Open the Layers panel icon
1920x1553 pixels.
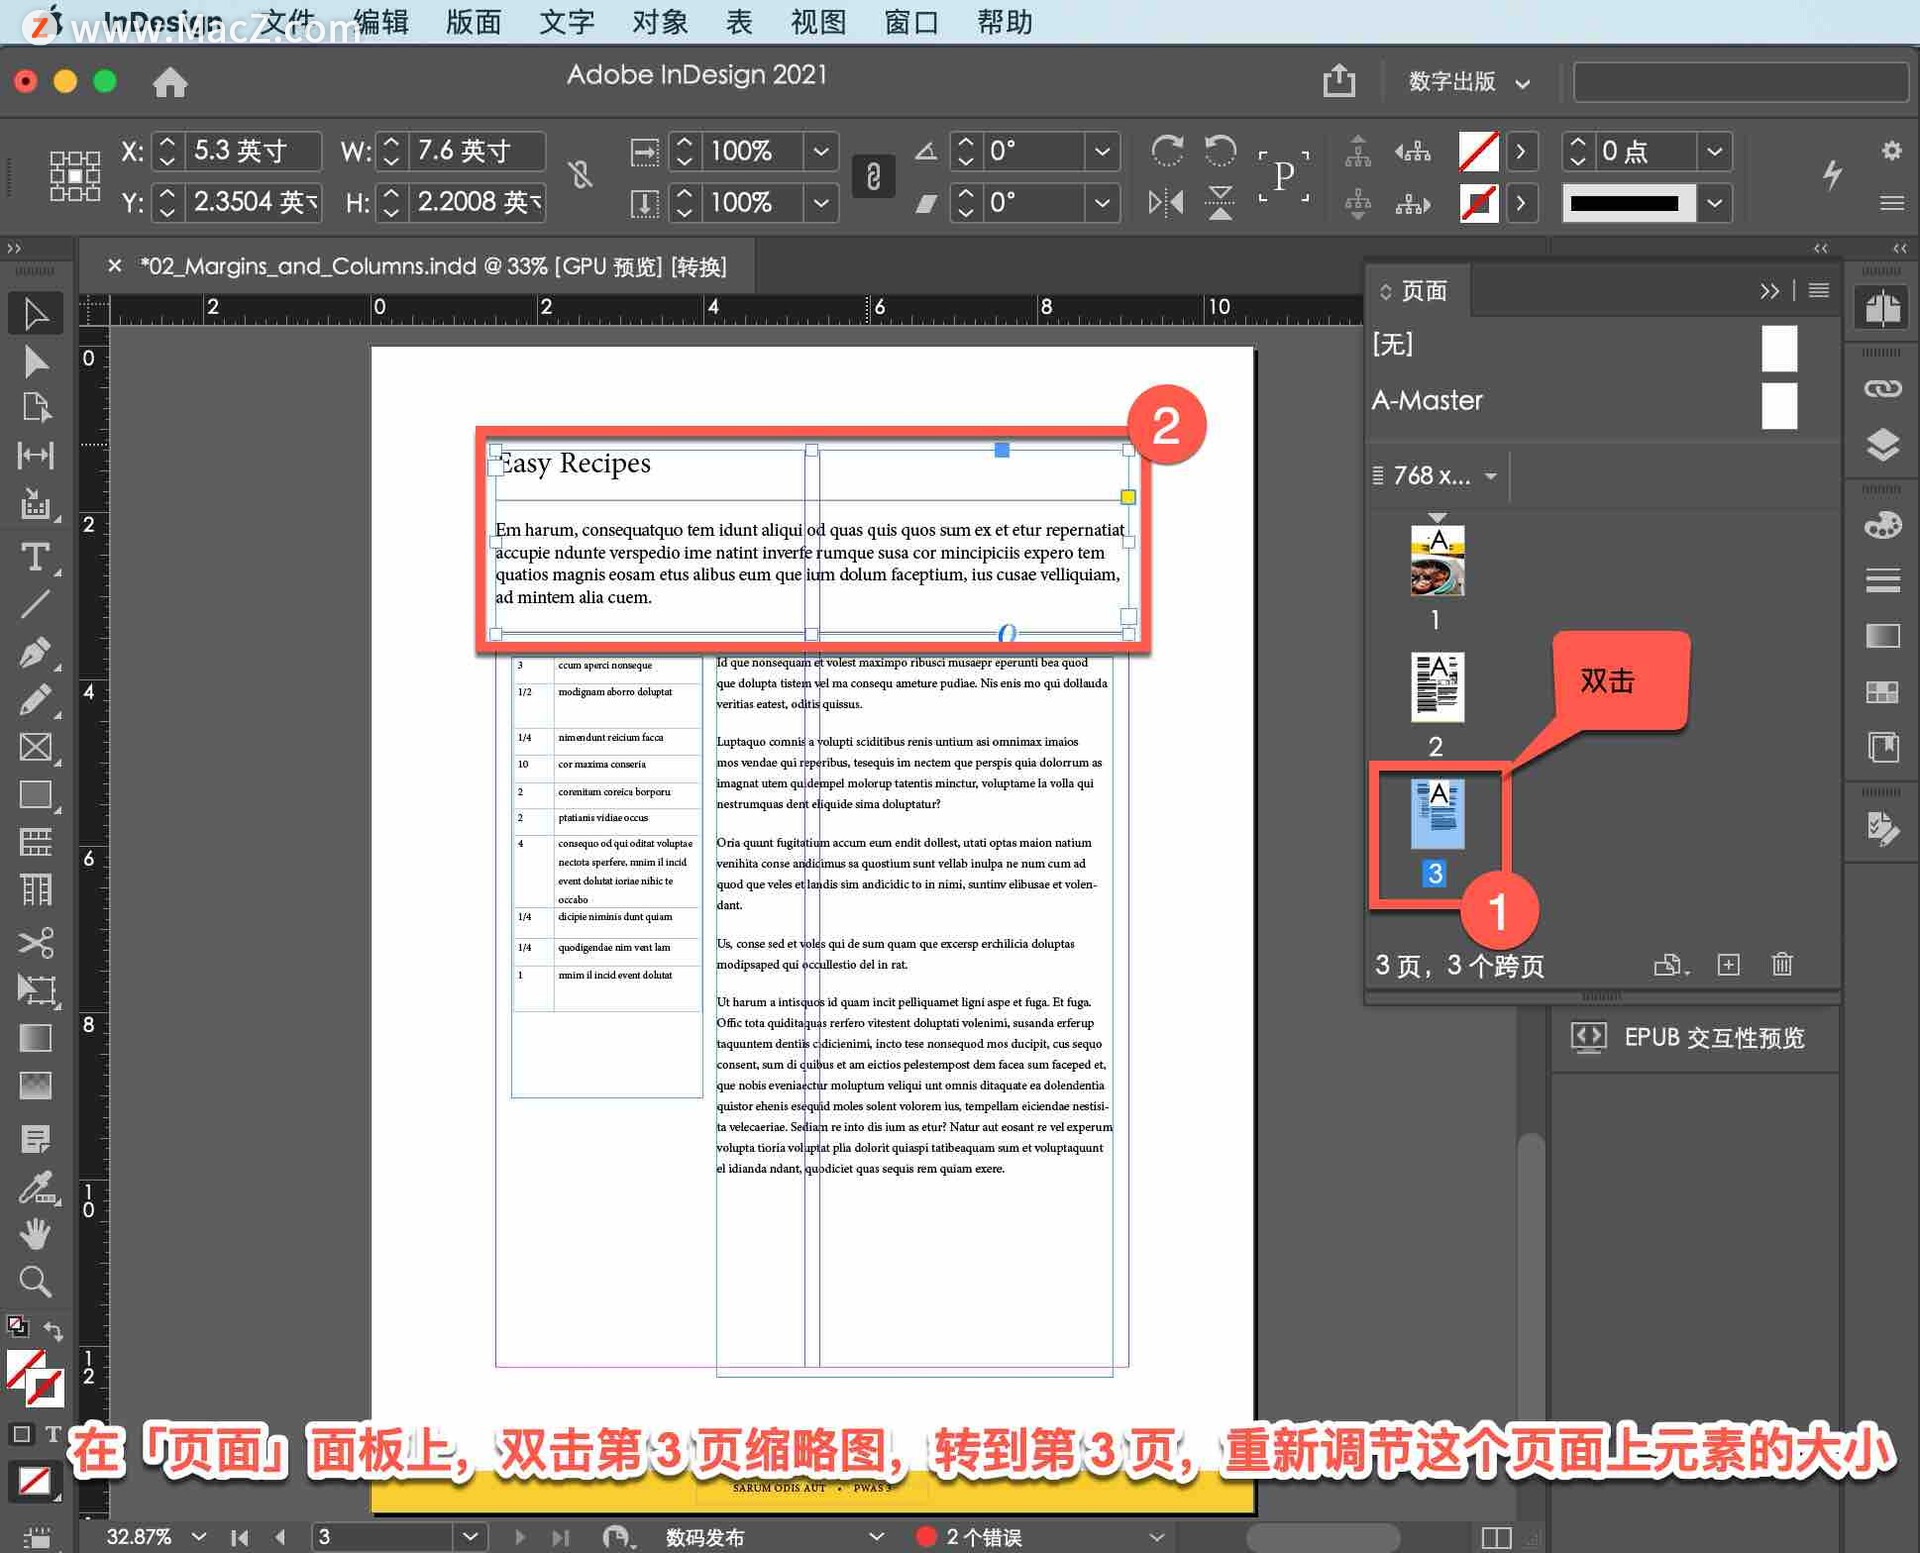[x=1882, y=445]
